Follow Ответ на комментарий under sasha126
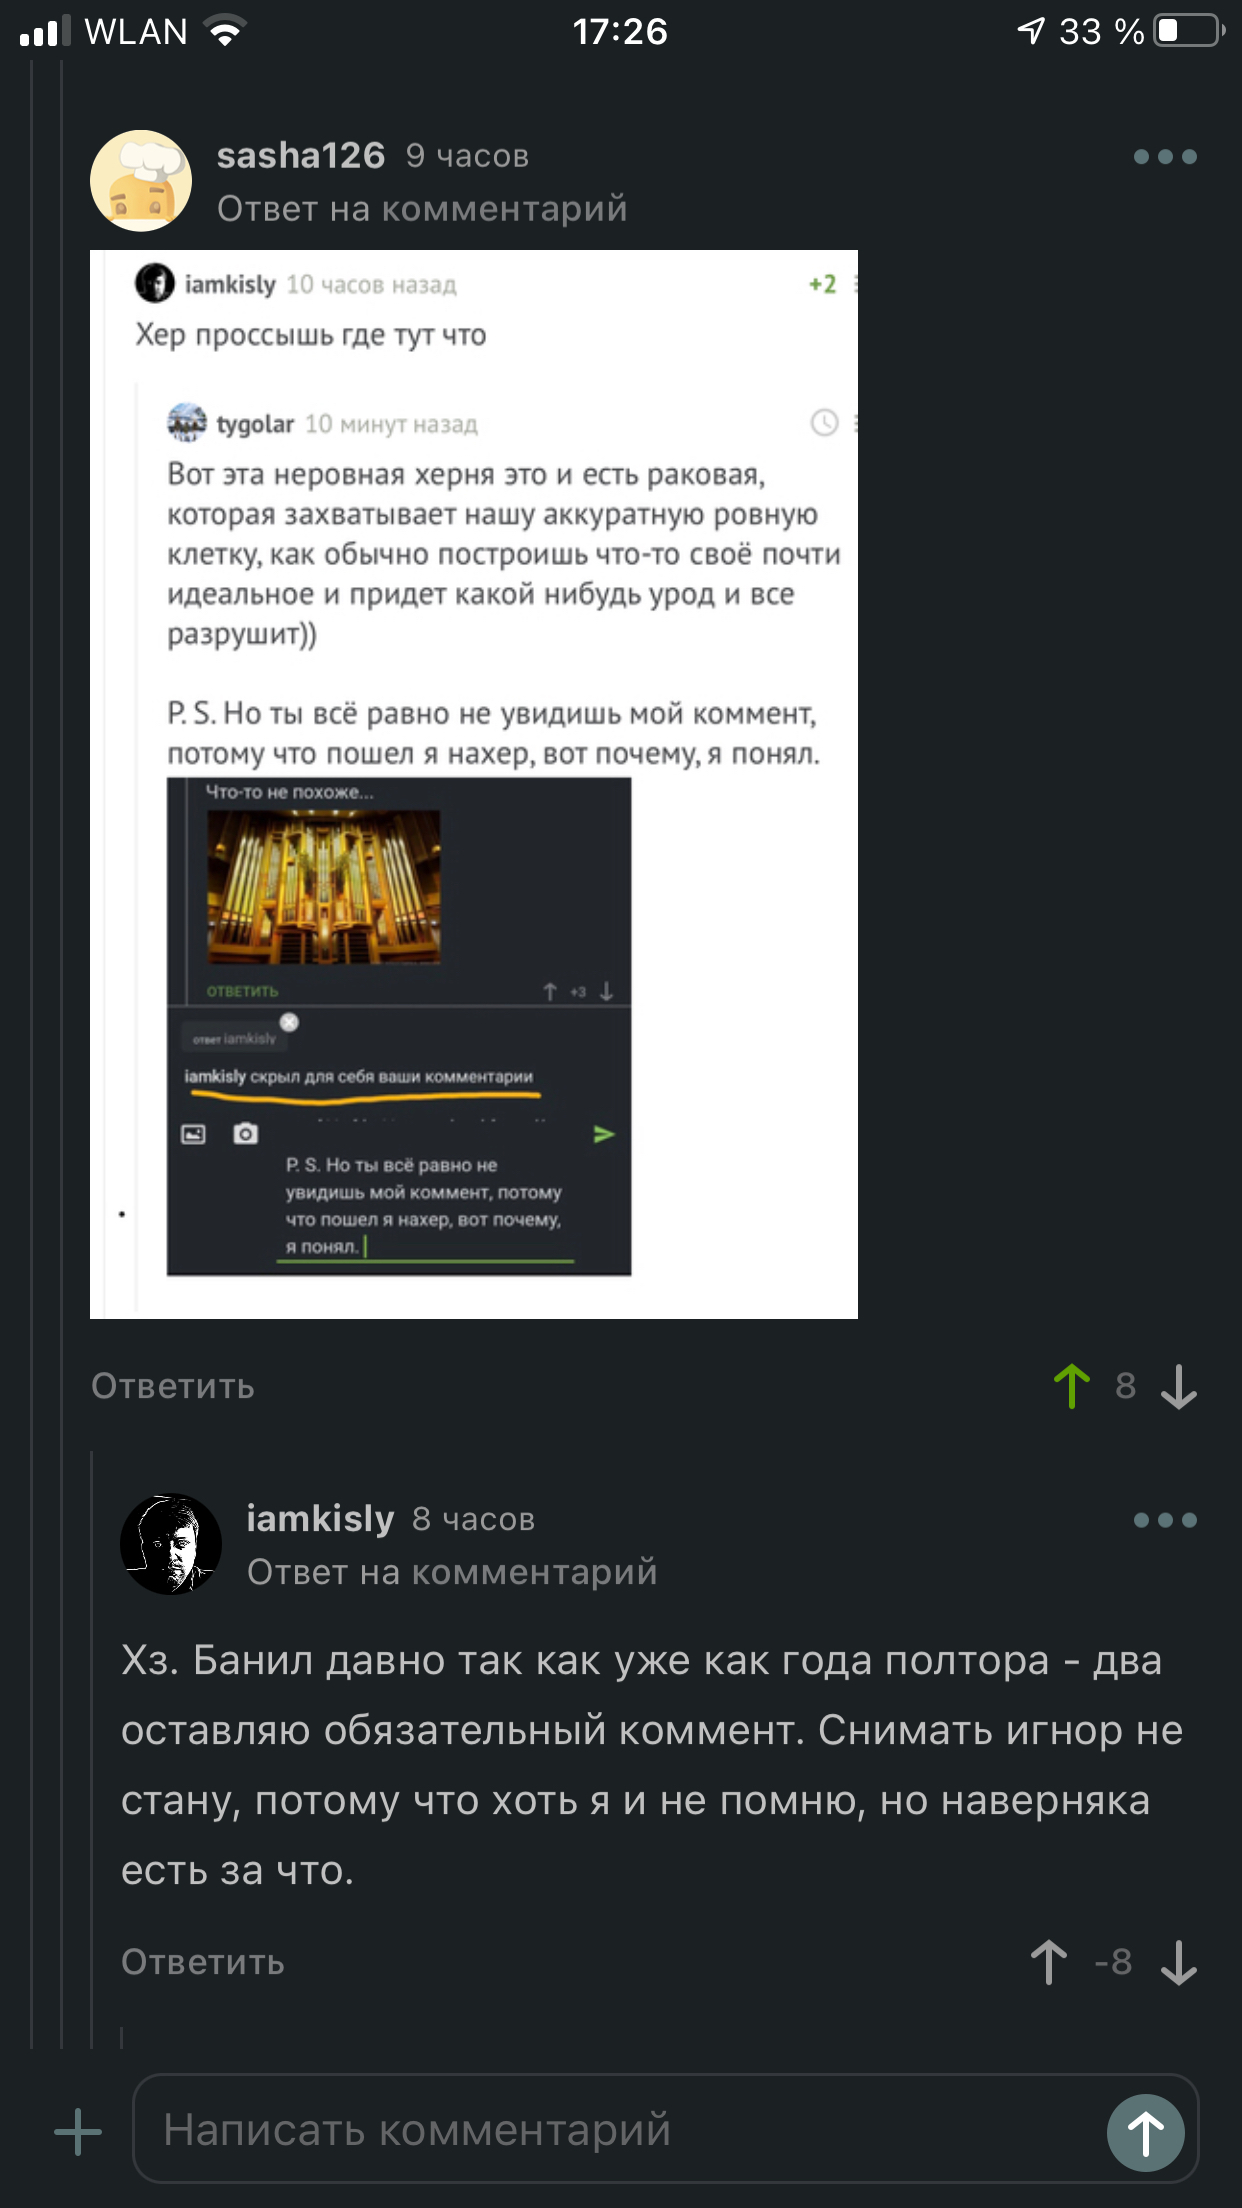 pyautogui.click(x=422, y=209)
